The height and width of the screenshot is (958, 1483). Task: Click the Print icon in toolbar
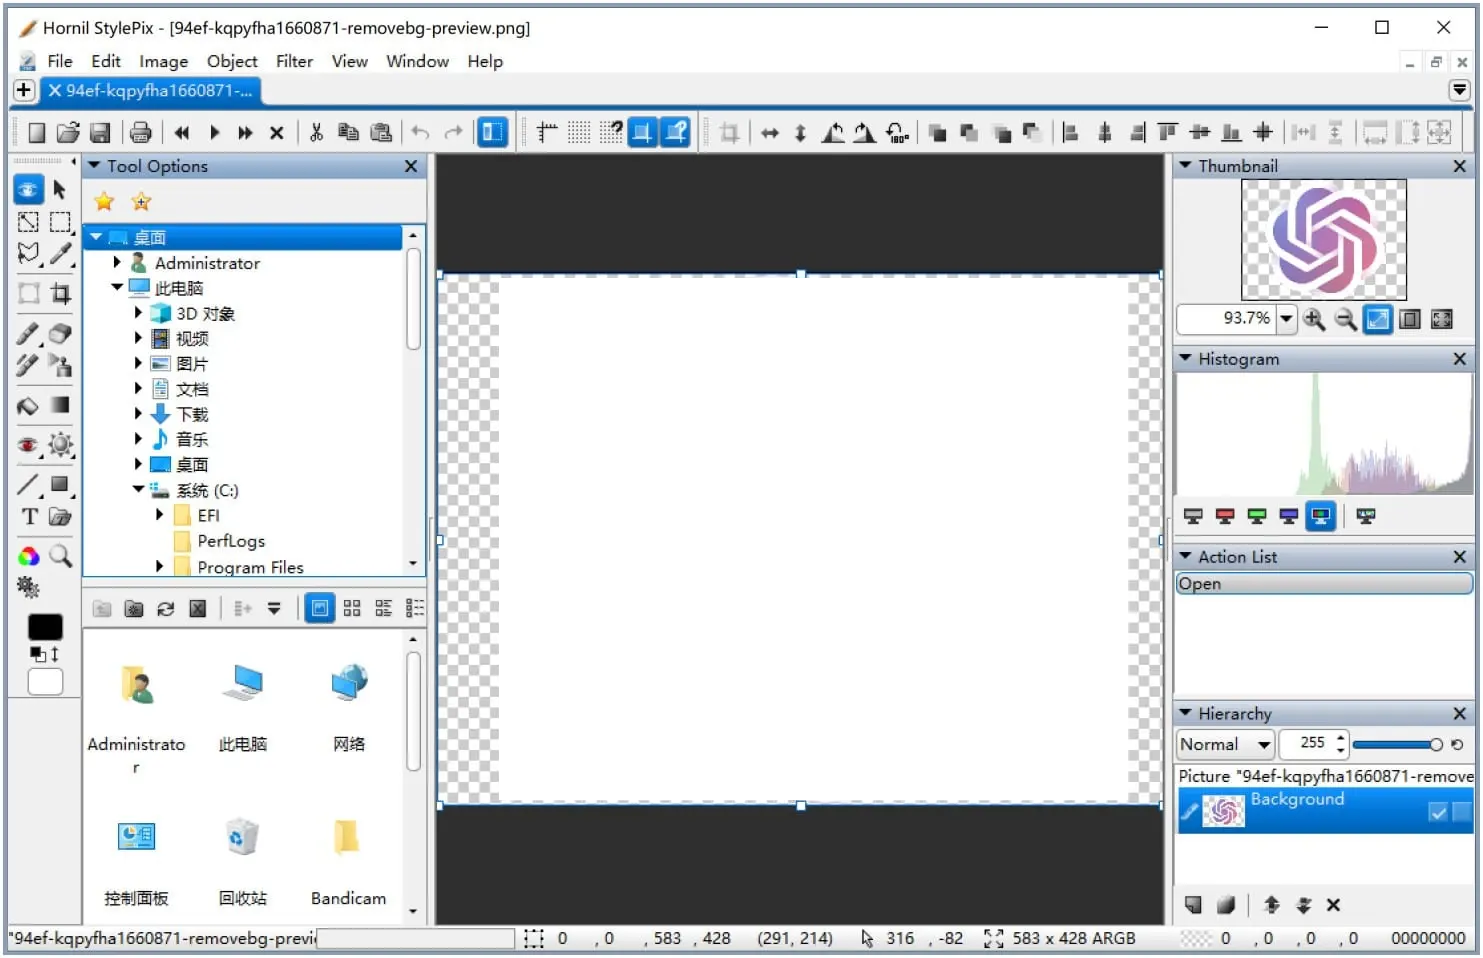[x=141, y=132]
